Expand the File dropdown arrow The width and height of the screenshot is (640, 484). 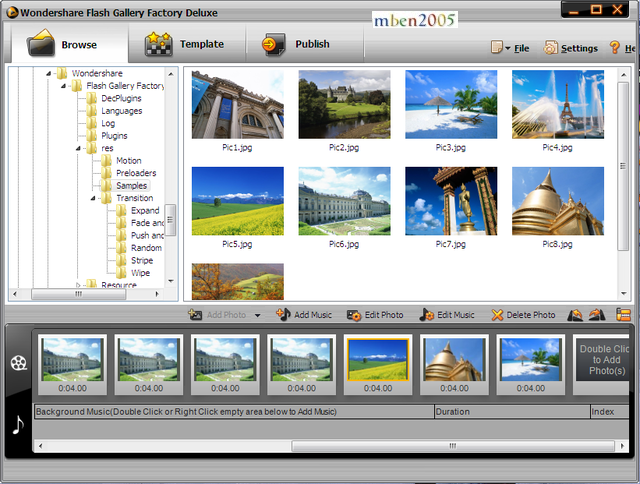tap(508, 48)
